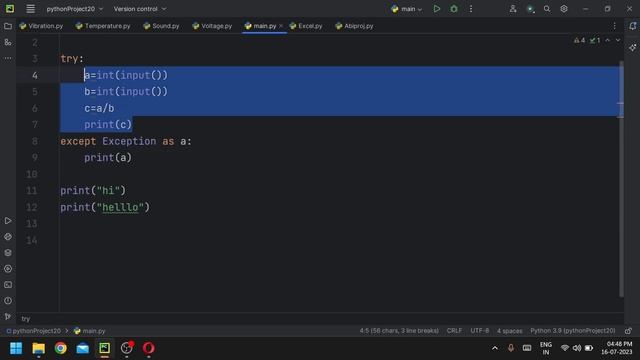
Task: Click gutter line number 8
Action: 35,141
